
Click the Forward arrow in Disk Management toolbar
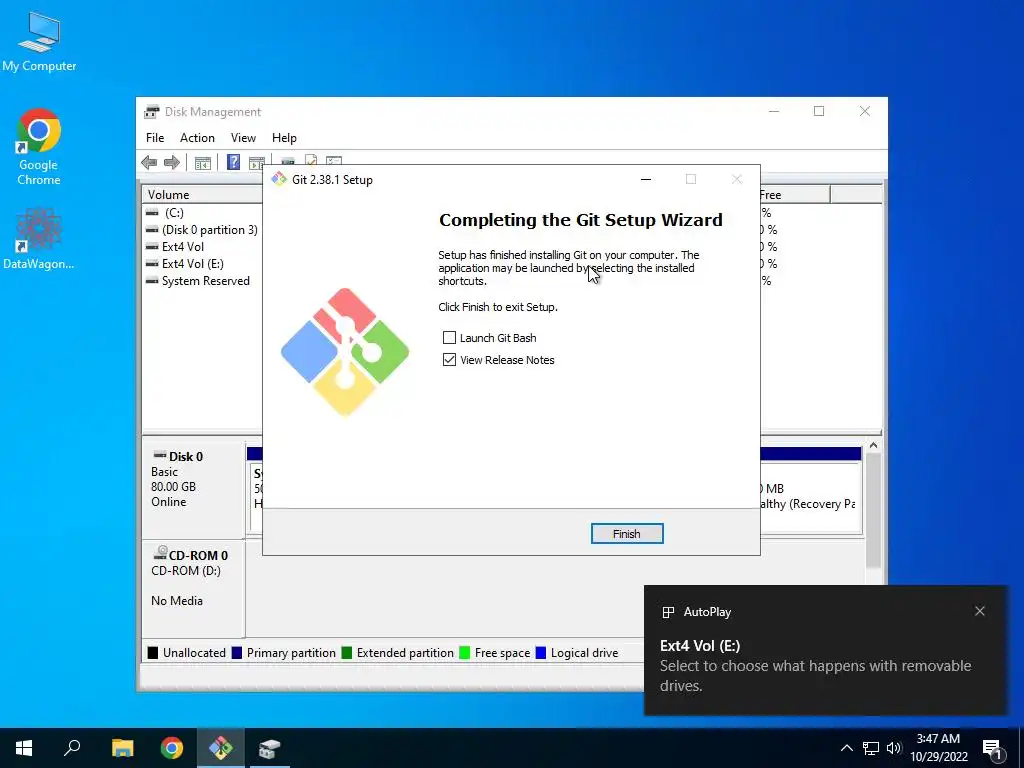tap(172, 162)
